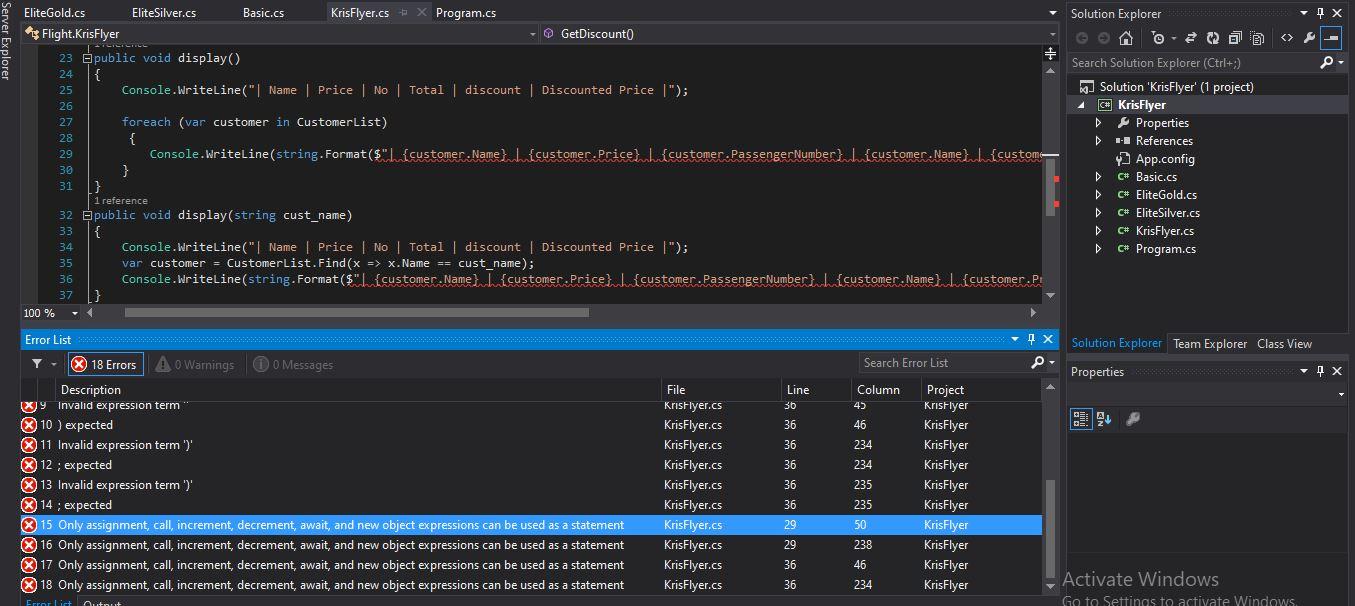Click the Home icon in Solution Explorer
Viewport: 1355px width, 606px height.
click(1126, 38)
